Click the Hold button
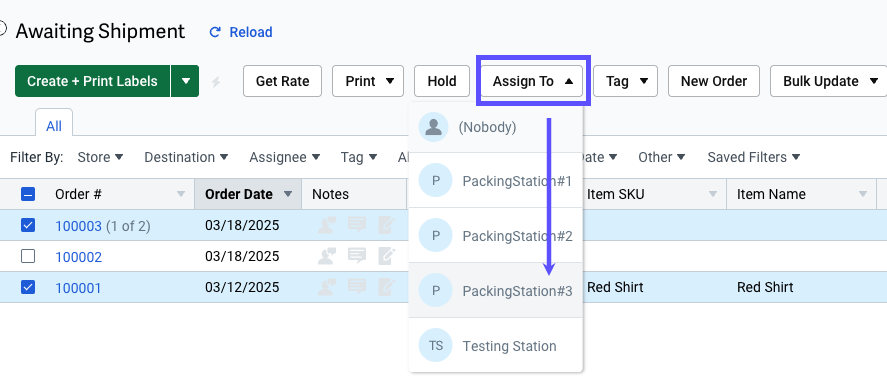The height and width of the screenshot is (390, 887). coord(442,81)
